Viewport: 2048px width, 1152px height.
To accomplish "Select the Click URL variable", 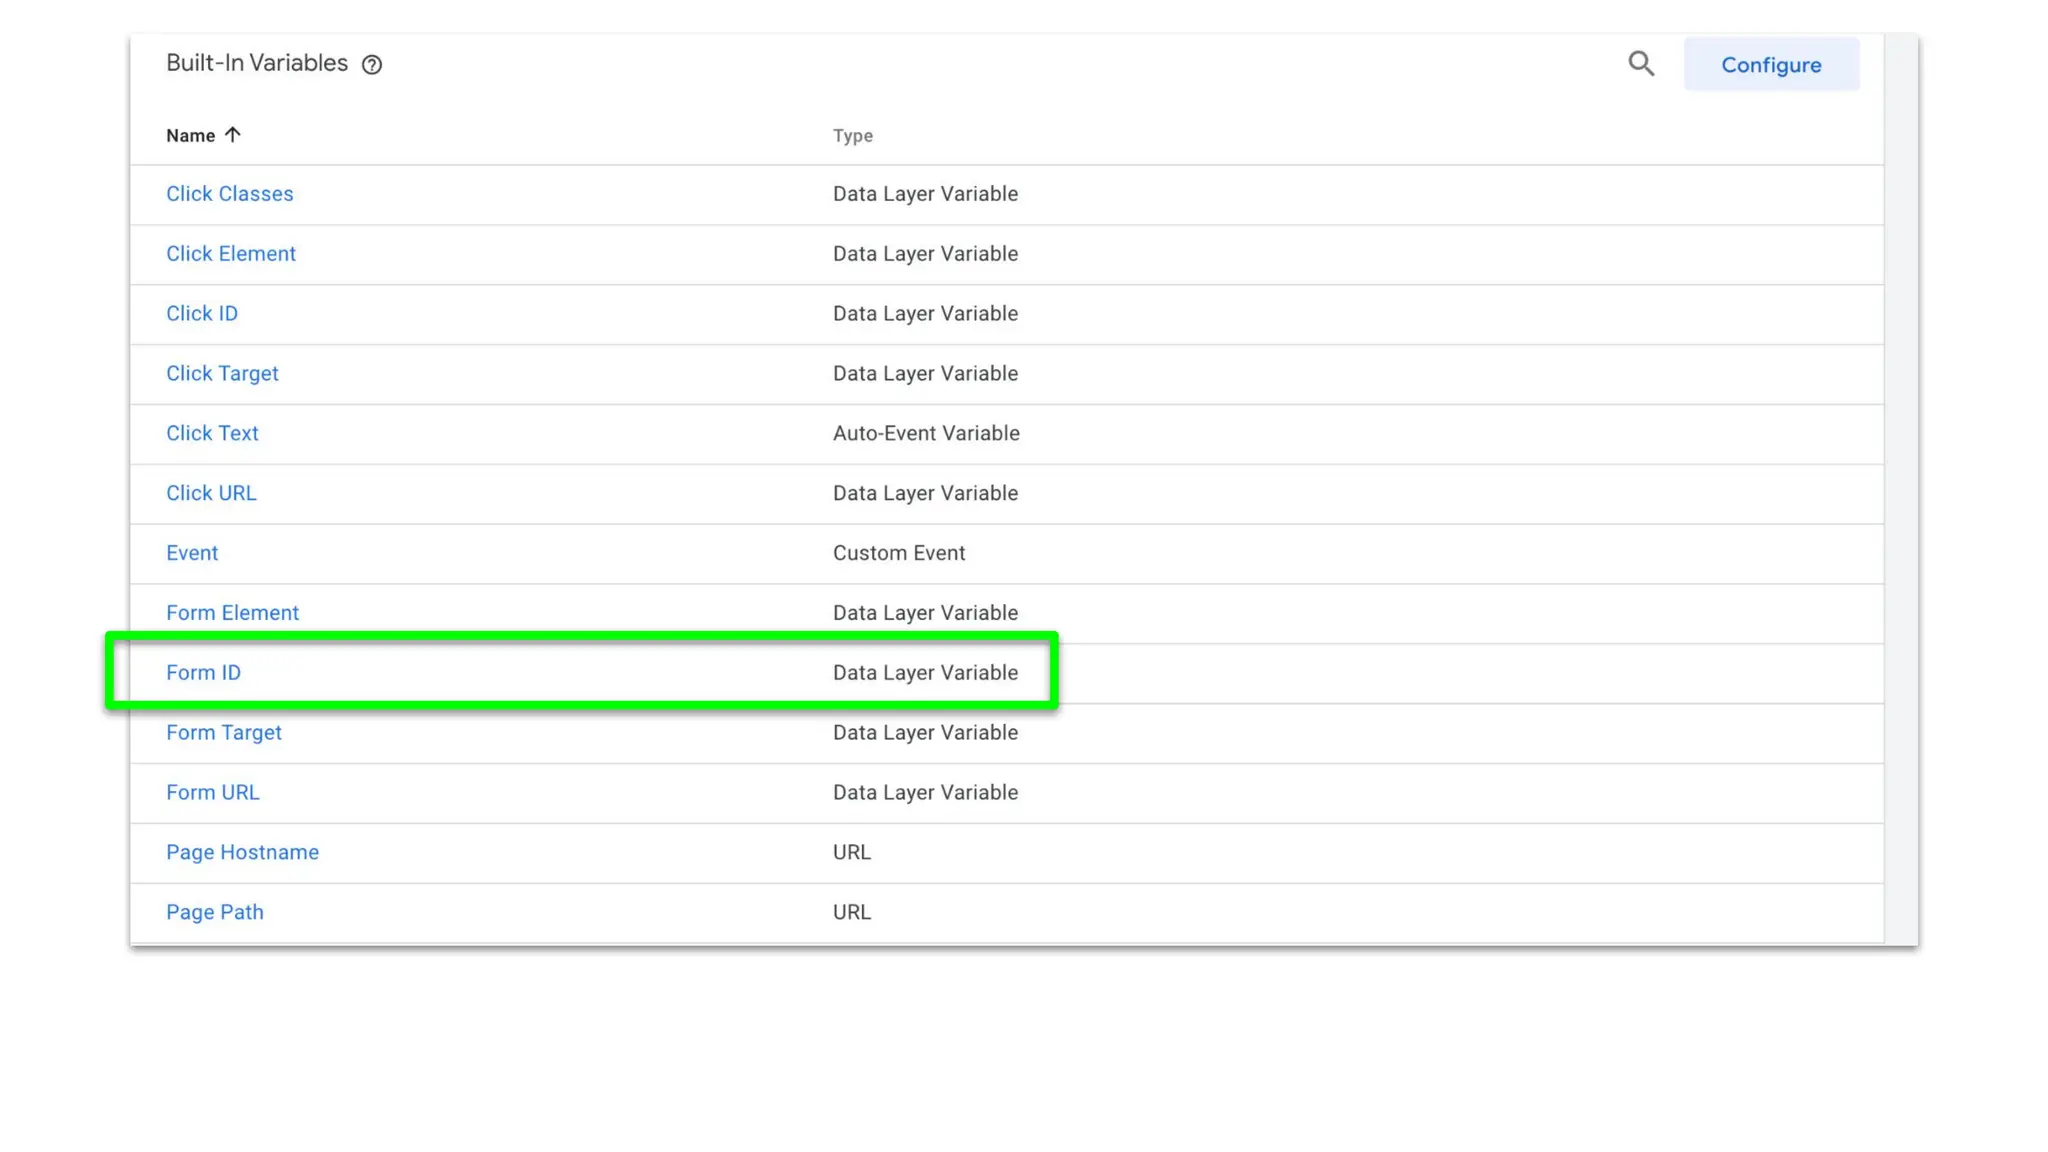I will [x=211, y=493].
